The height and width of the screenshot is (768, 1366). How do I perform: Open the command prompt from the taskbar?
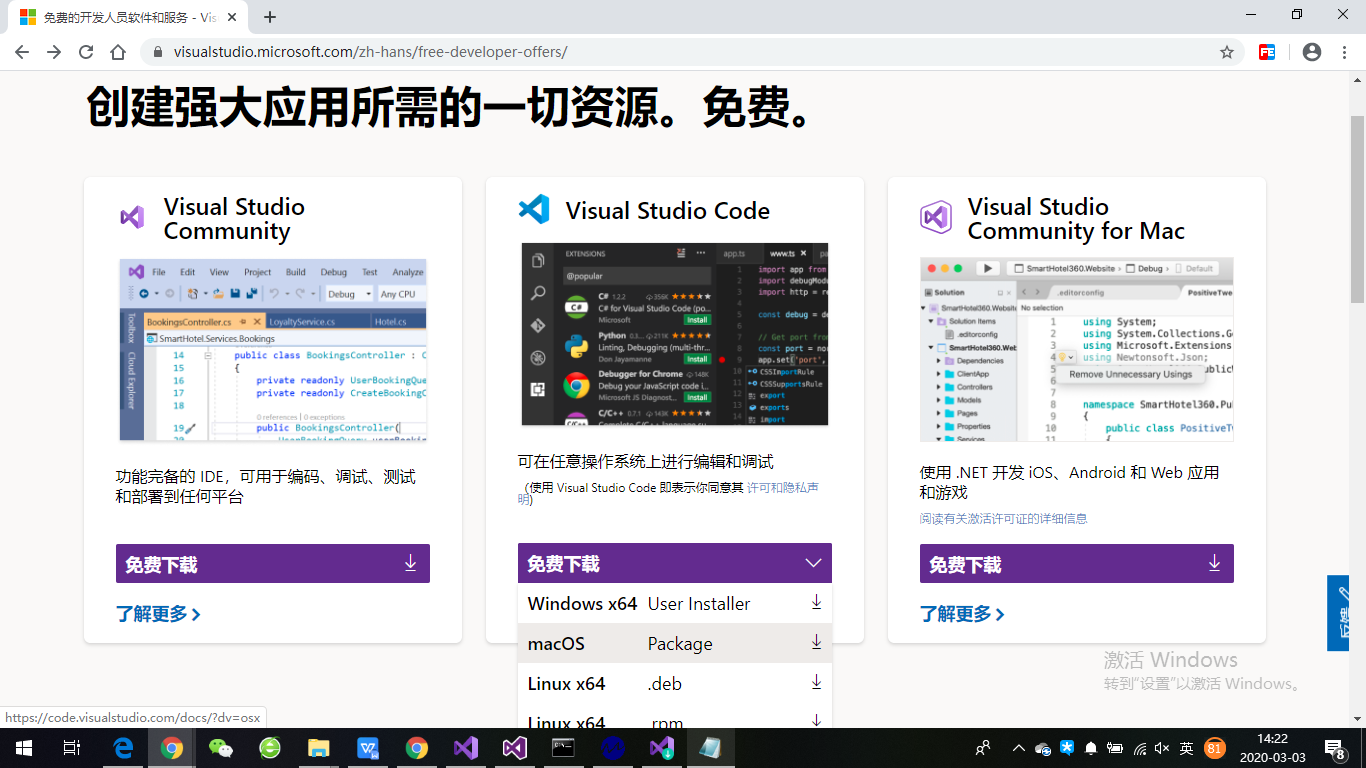[564, 748]
